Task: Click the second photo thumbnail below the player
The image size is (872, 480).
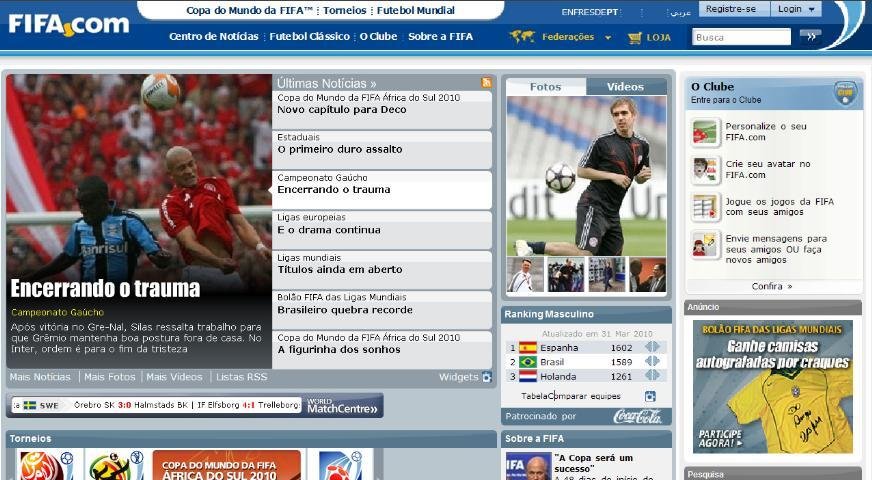Action: [566, 275]
